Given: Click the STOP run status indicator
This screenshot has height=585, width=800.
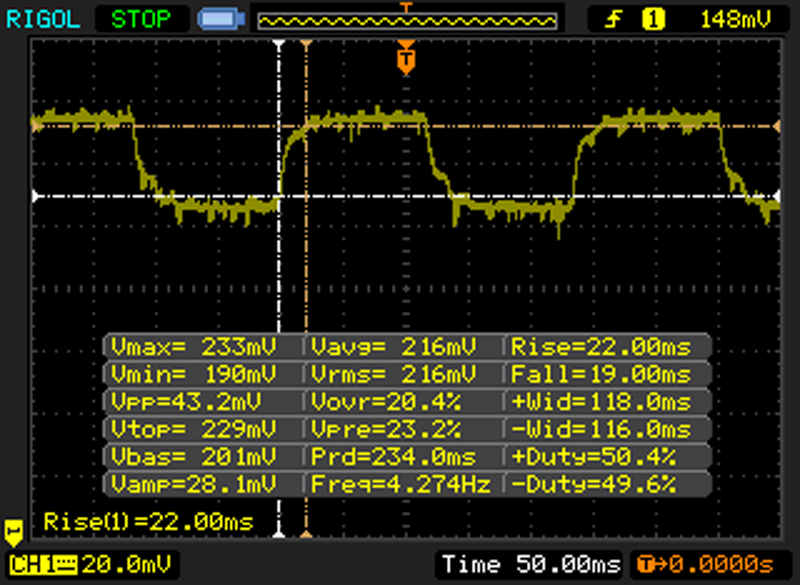Looking at the screenshot, I should (141, 19).
